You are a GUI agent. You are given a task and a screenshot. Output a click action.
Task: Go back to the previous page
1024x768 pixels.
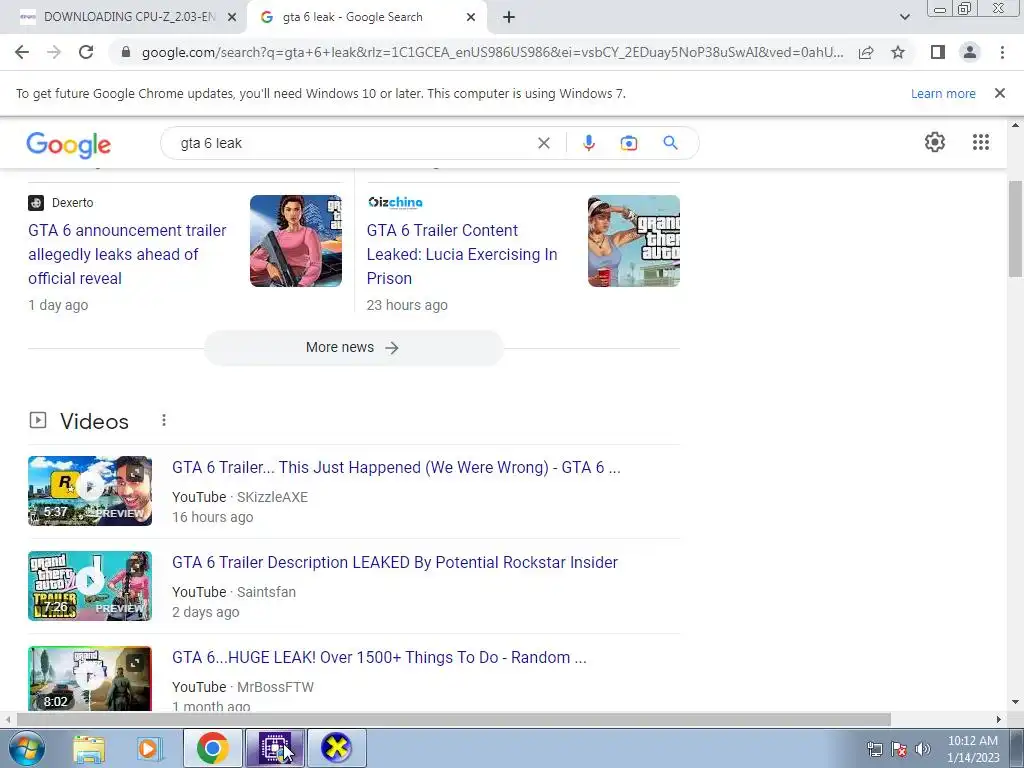(22, 52)
